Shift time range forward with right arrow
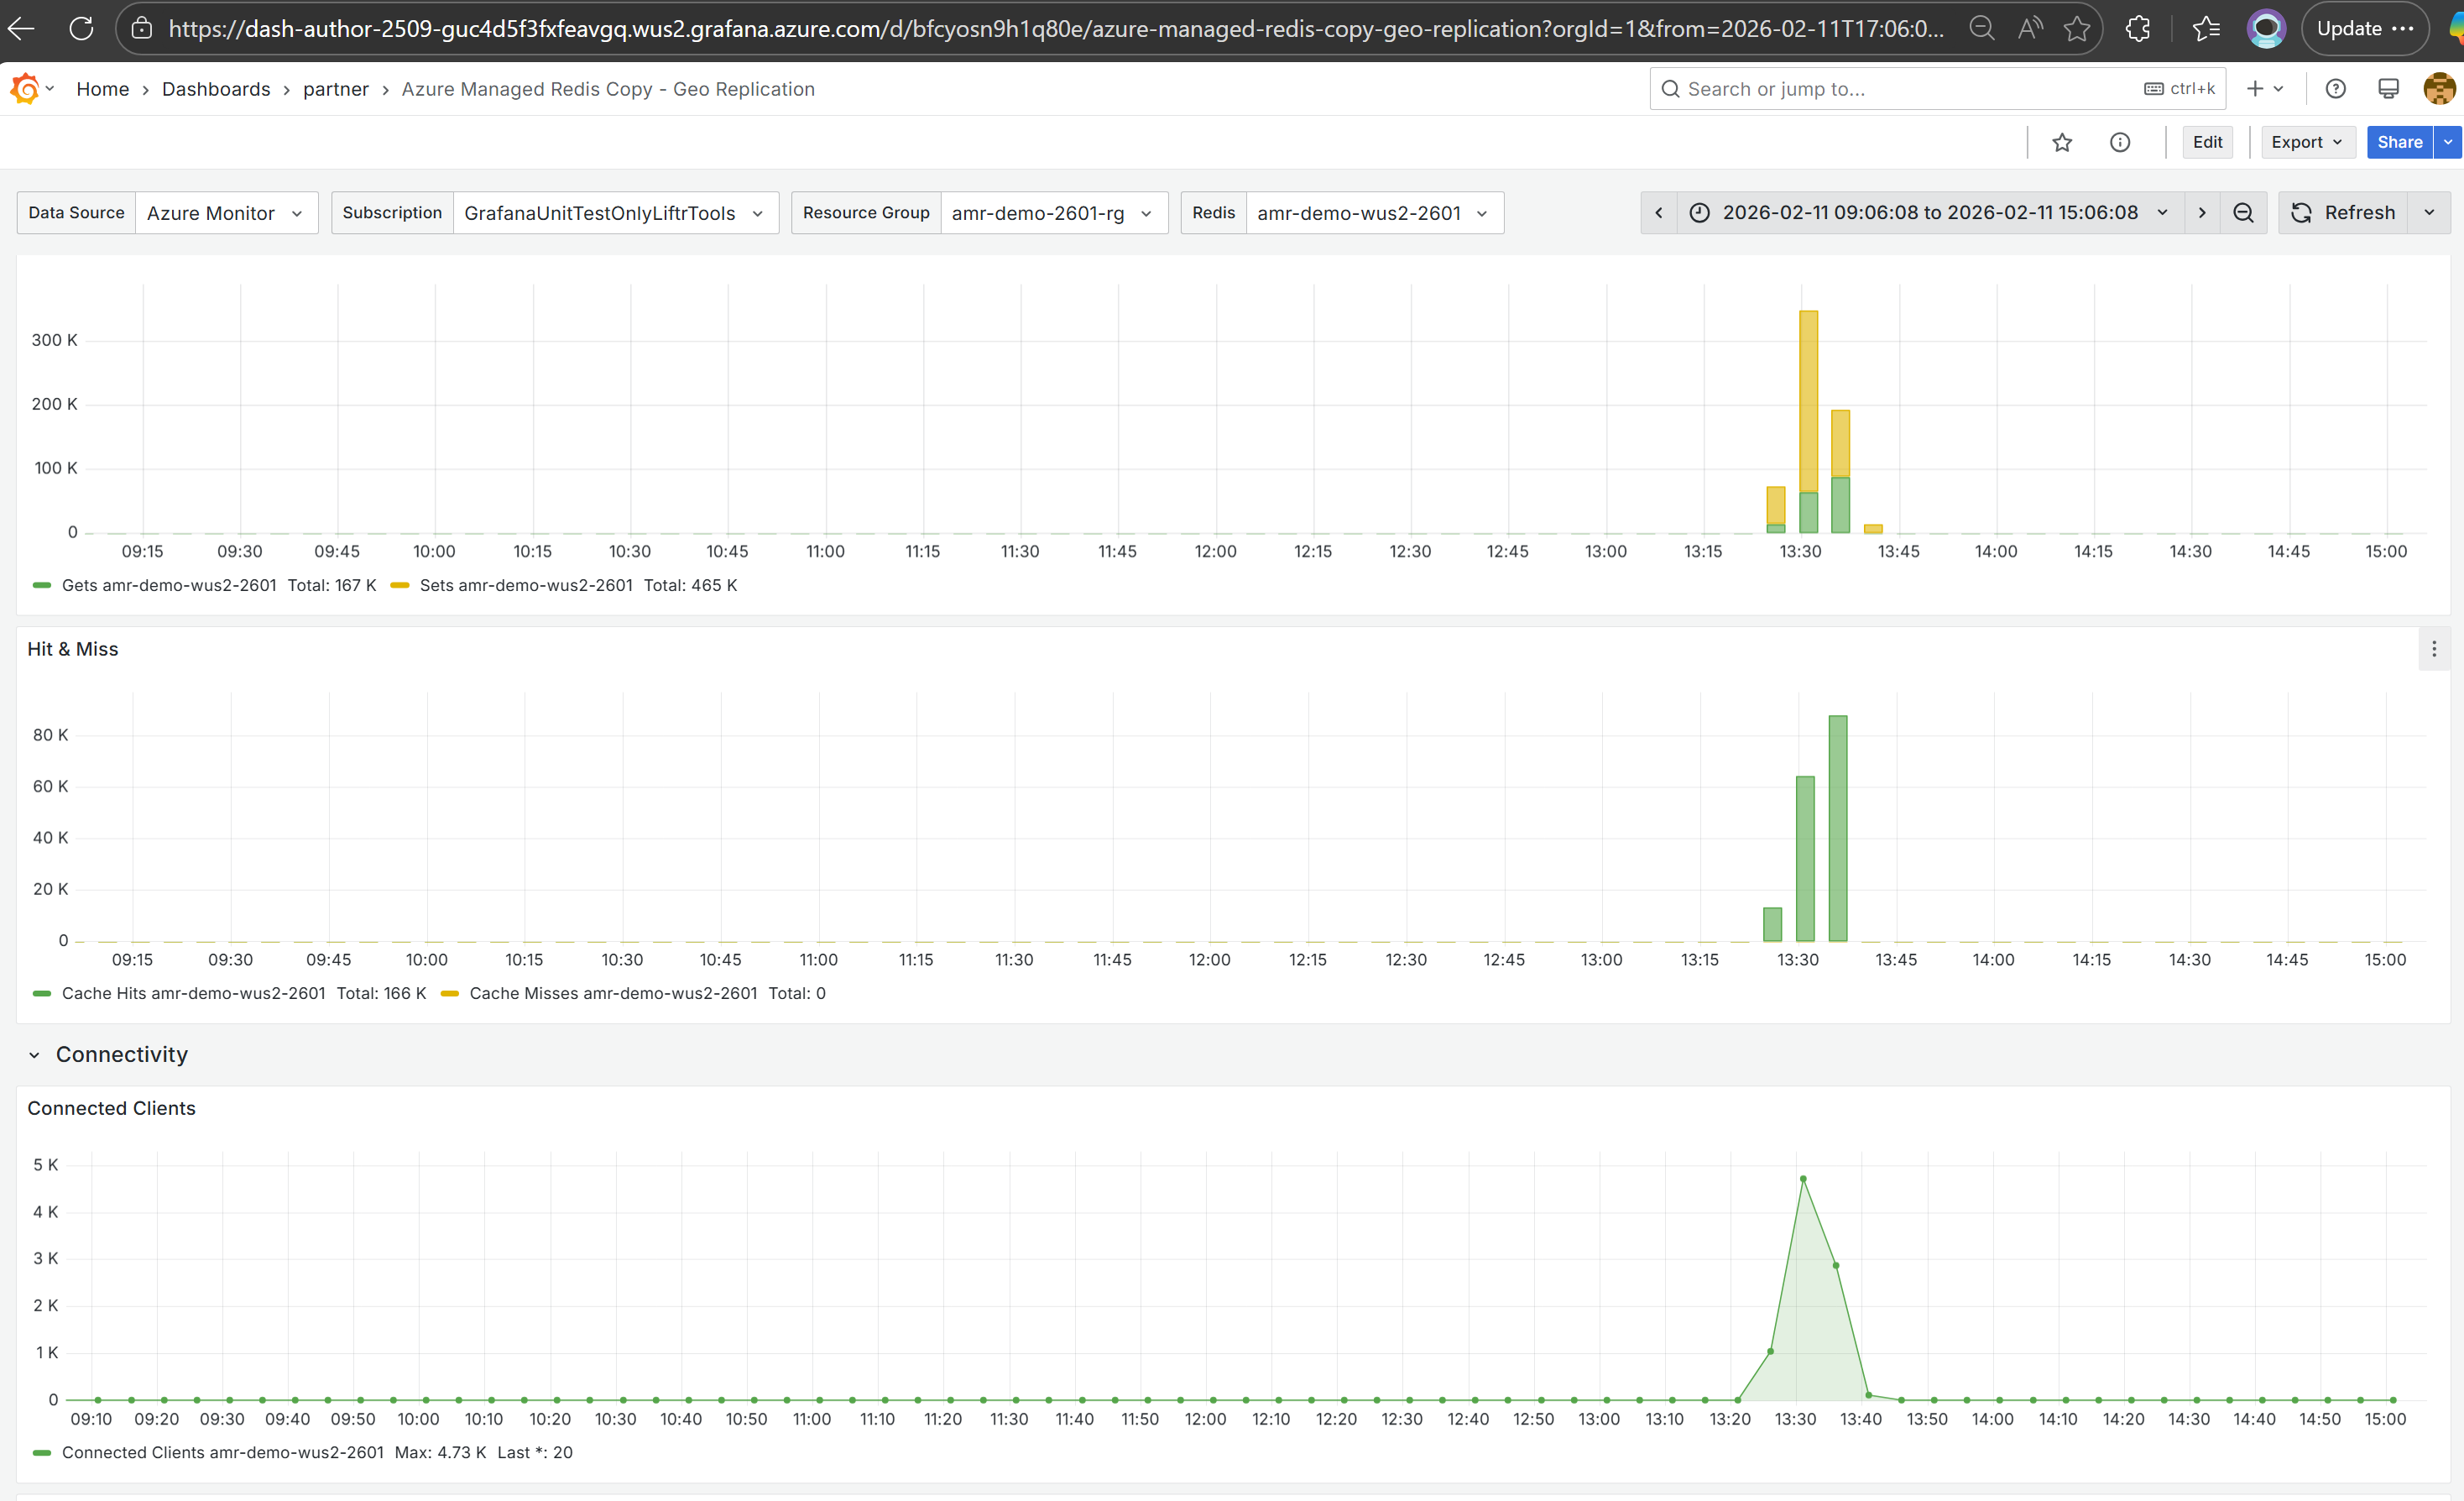The height and width of the screenshot is (1501, 2464). pyautogui.click(x=2201, y=213)
